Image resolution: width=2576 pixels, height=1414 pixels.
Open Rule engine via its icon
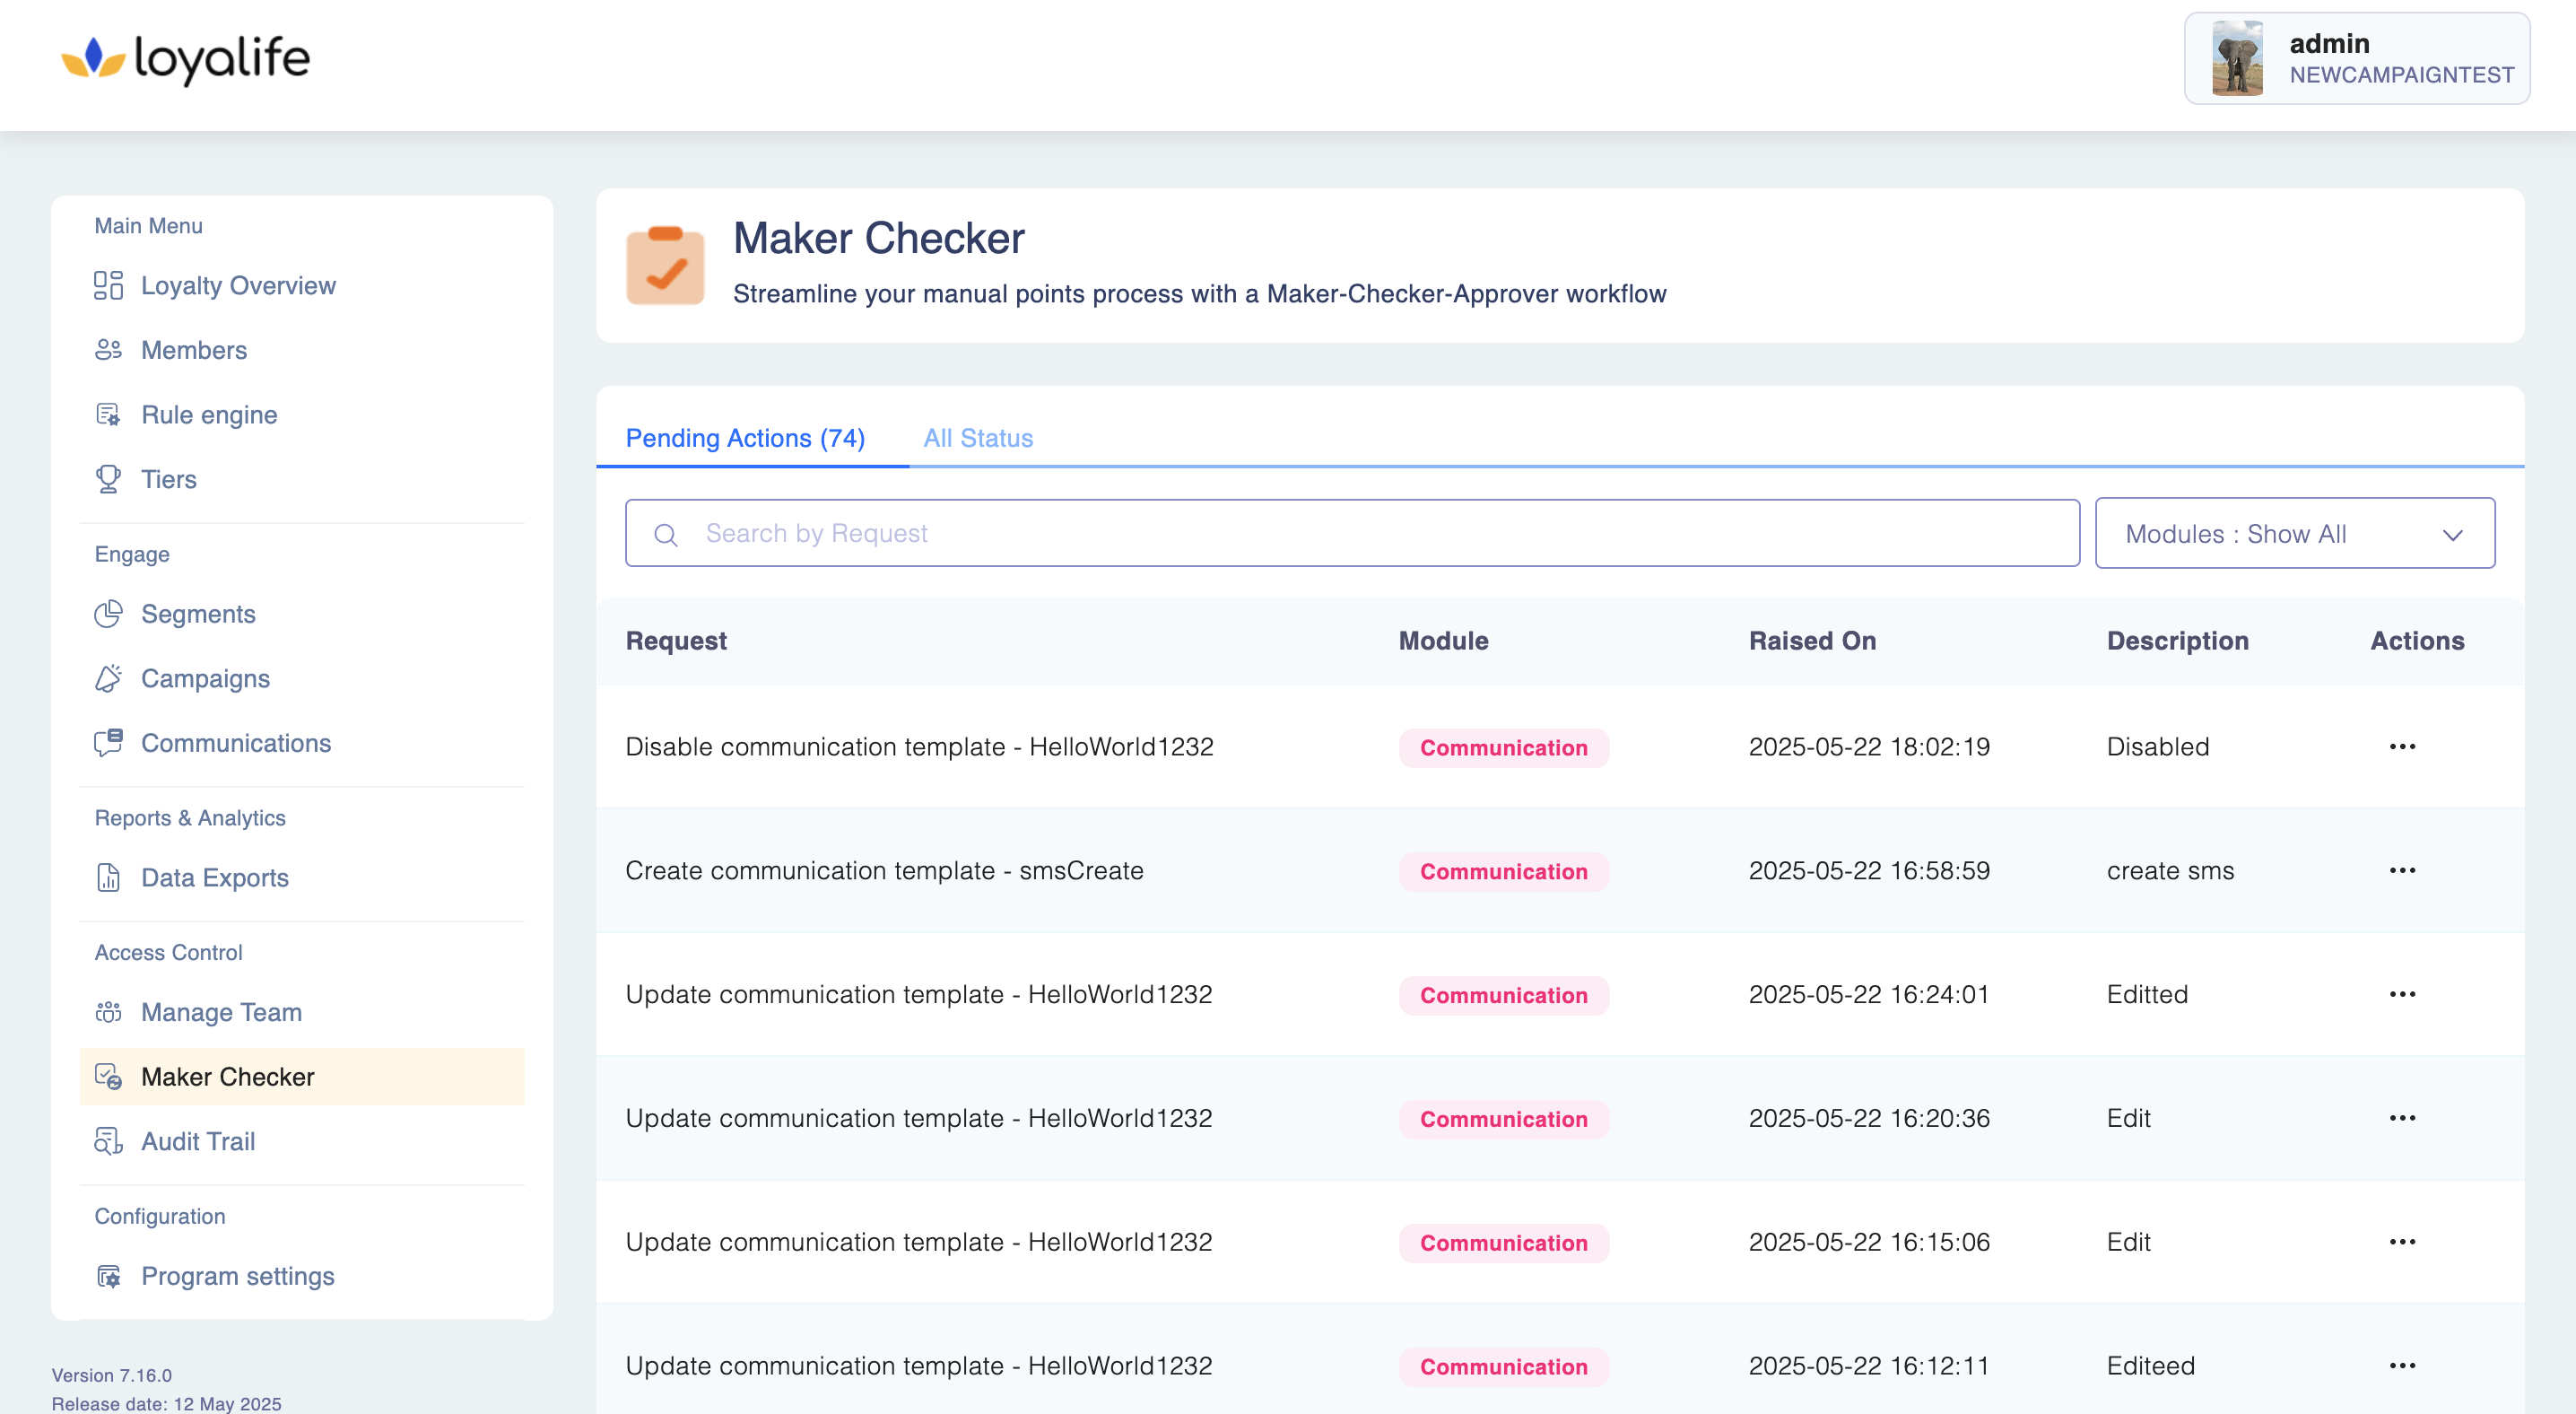click(x=108, y=414)
